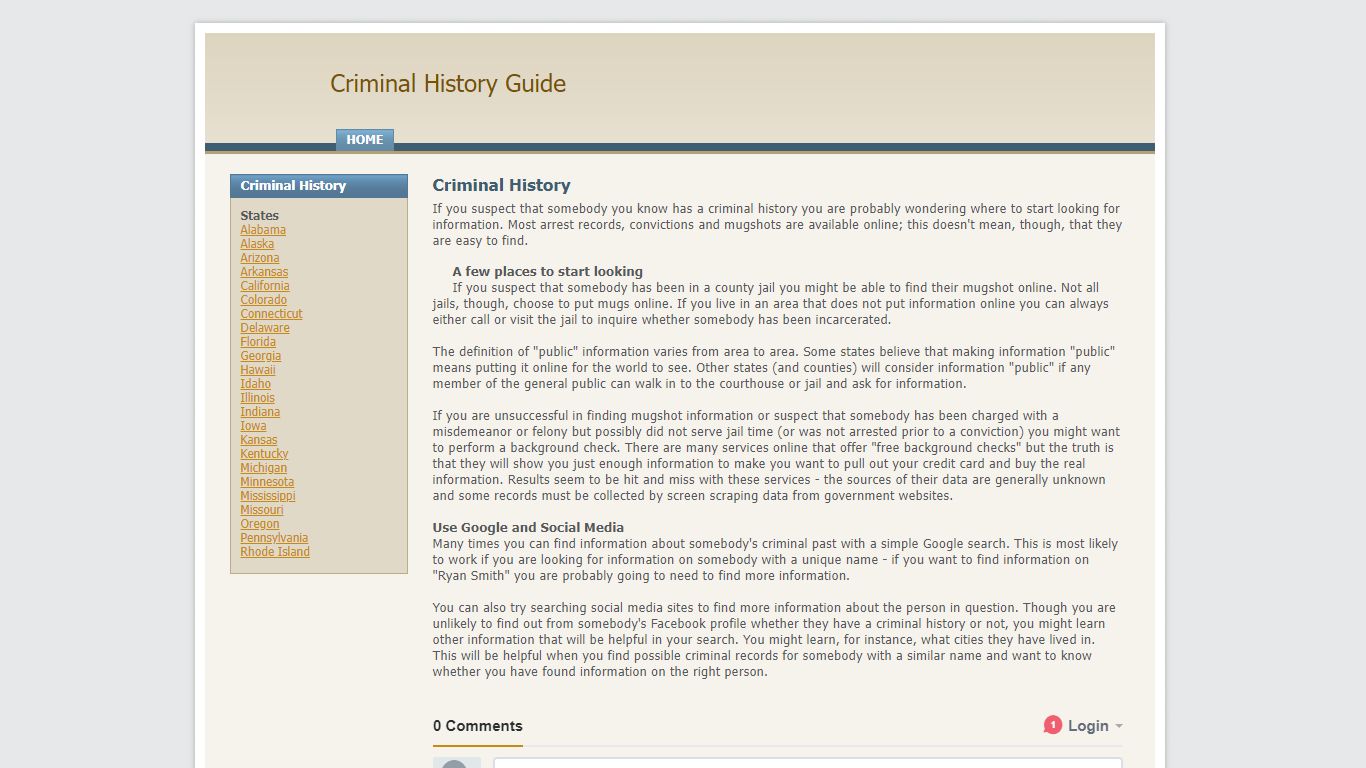Click the 'Use Google and Social Media' subheading
1366x768 pixels.
click(x=528, y=528)
